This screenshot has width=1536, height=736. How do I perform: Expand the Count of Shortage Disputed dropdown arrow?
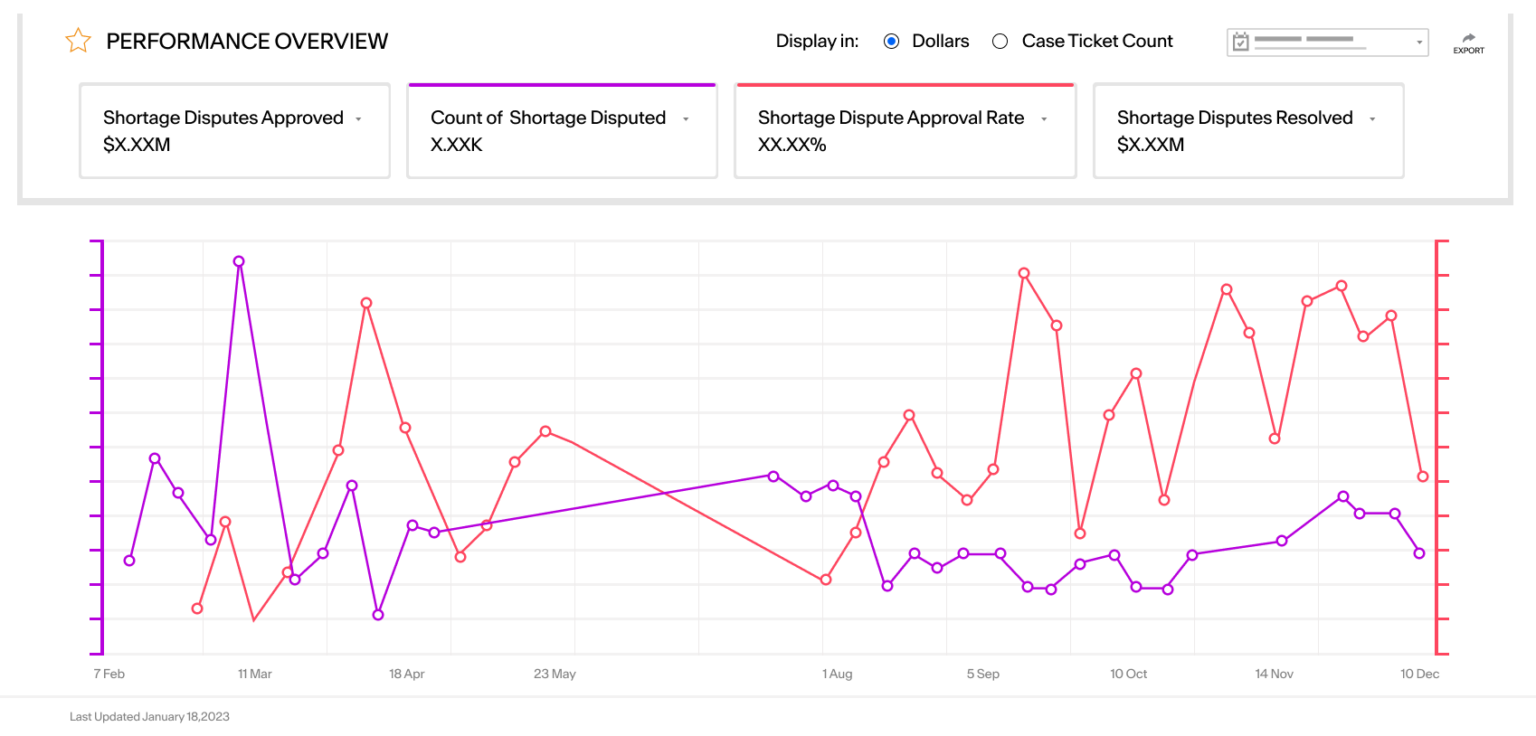coord(686,119)
